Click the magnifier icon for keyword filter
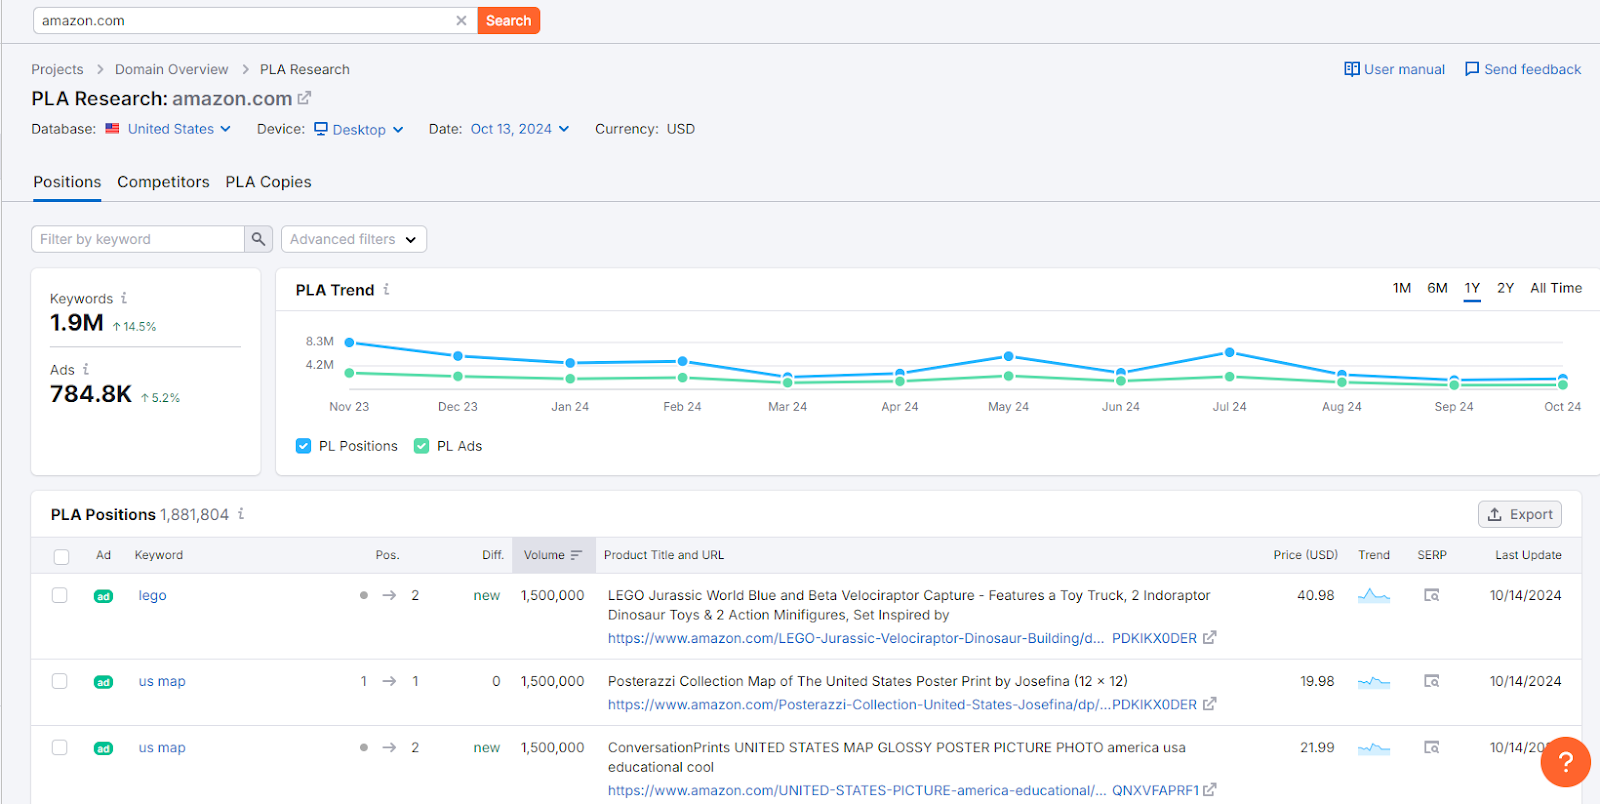This screenshot has height=804, width=1600. (x=259, y=239)
